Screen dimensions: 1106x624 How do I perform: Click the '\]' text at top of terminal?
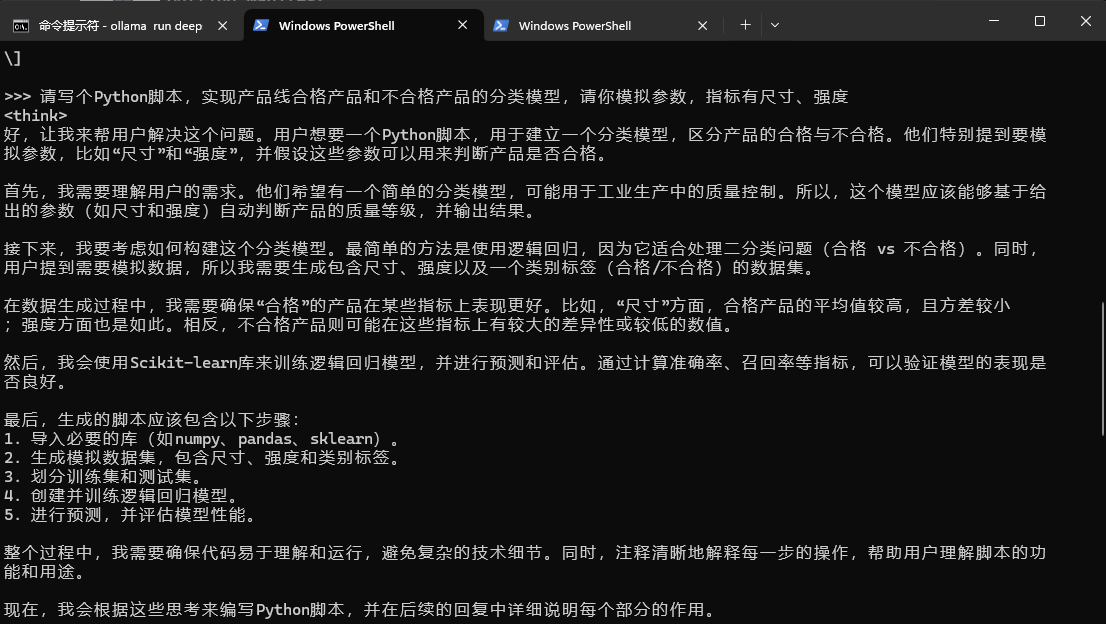pos(13,59)
